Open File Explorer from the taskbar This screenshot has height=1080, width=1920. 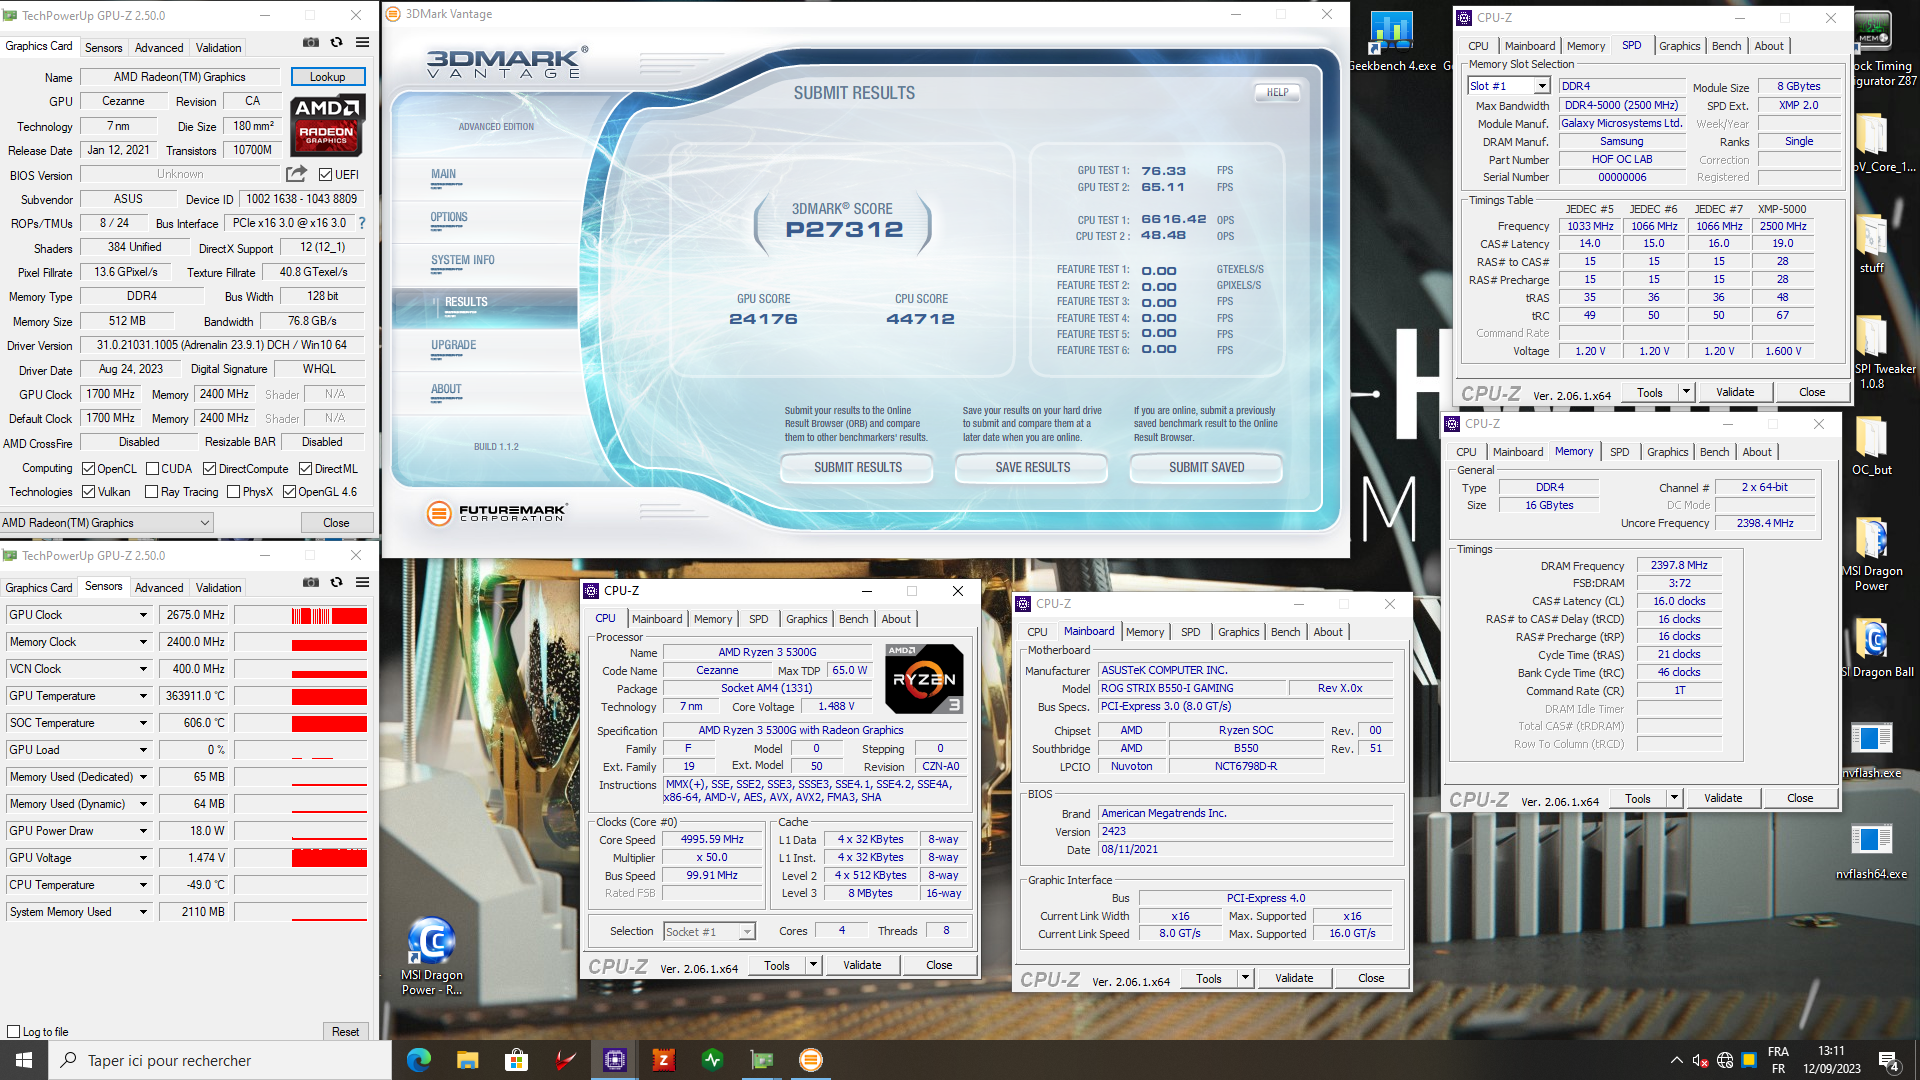[467, 1060]
